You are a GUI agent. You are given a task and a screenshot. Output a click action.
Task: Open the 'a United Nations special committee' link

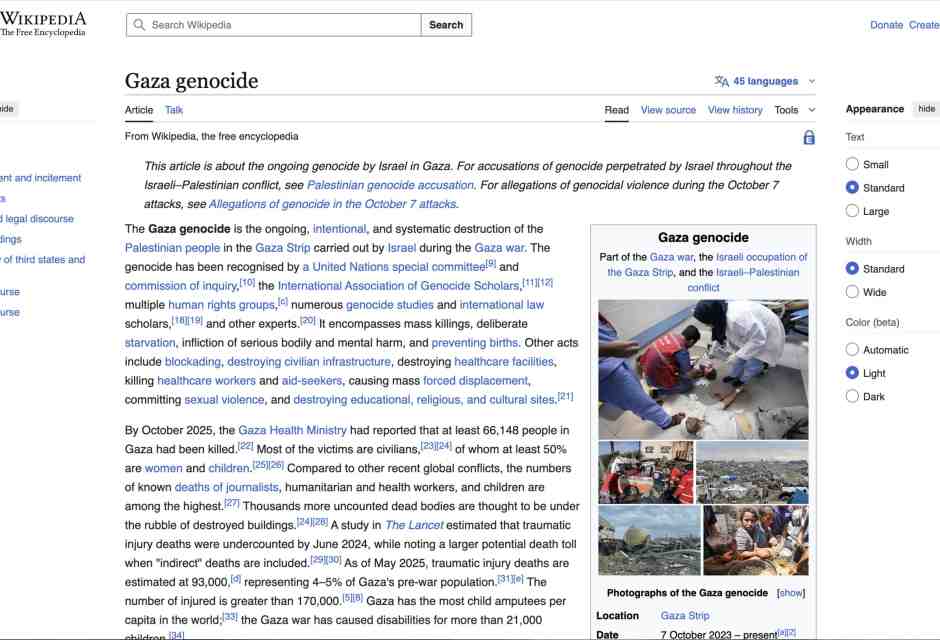[394, 267]
